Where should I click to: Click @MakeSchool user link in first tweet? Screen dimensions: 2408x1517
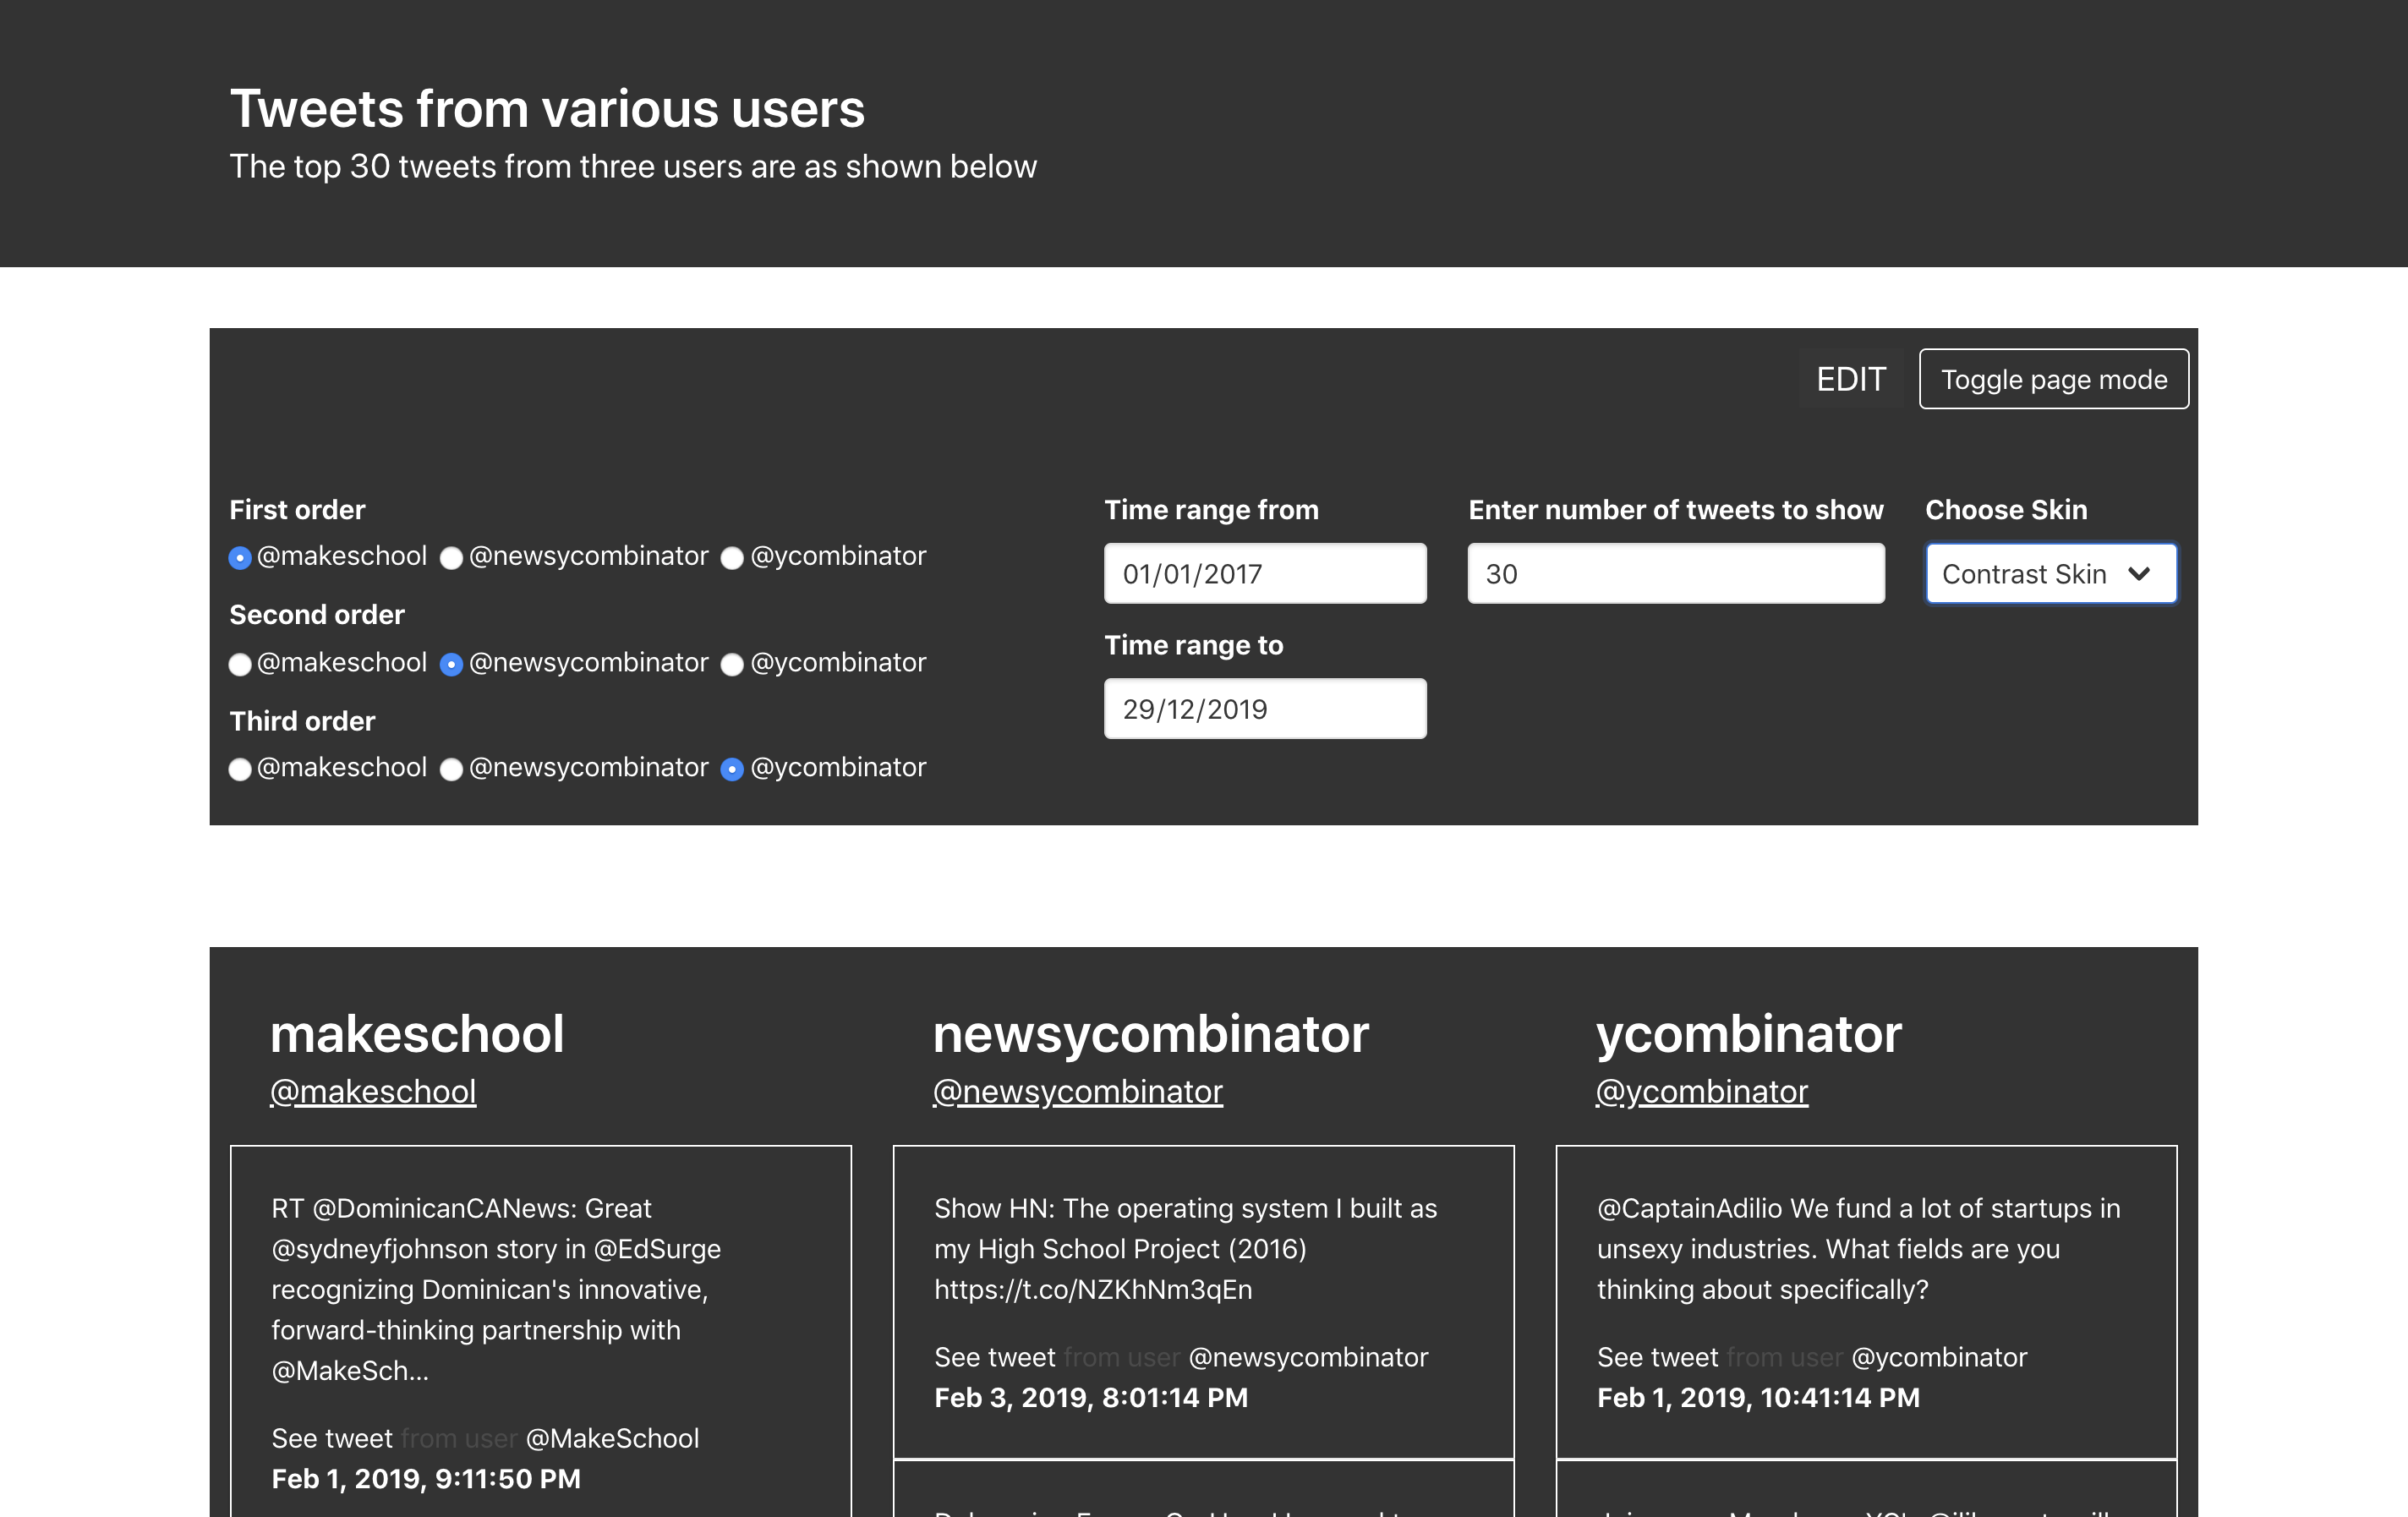coord(612,1438)
